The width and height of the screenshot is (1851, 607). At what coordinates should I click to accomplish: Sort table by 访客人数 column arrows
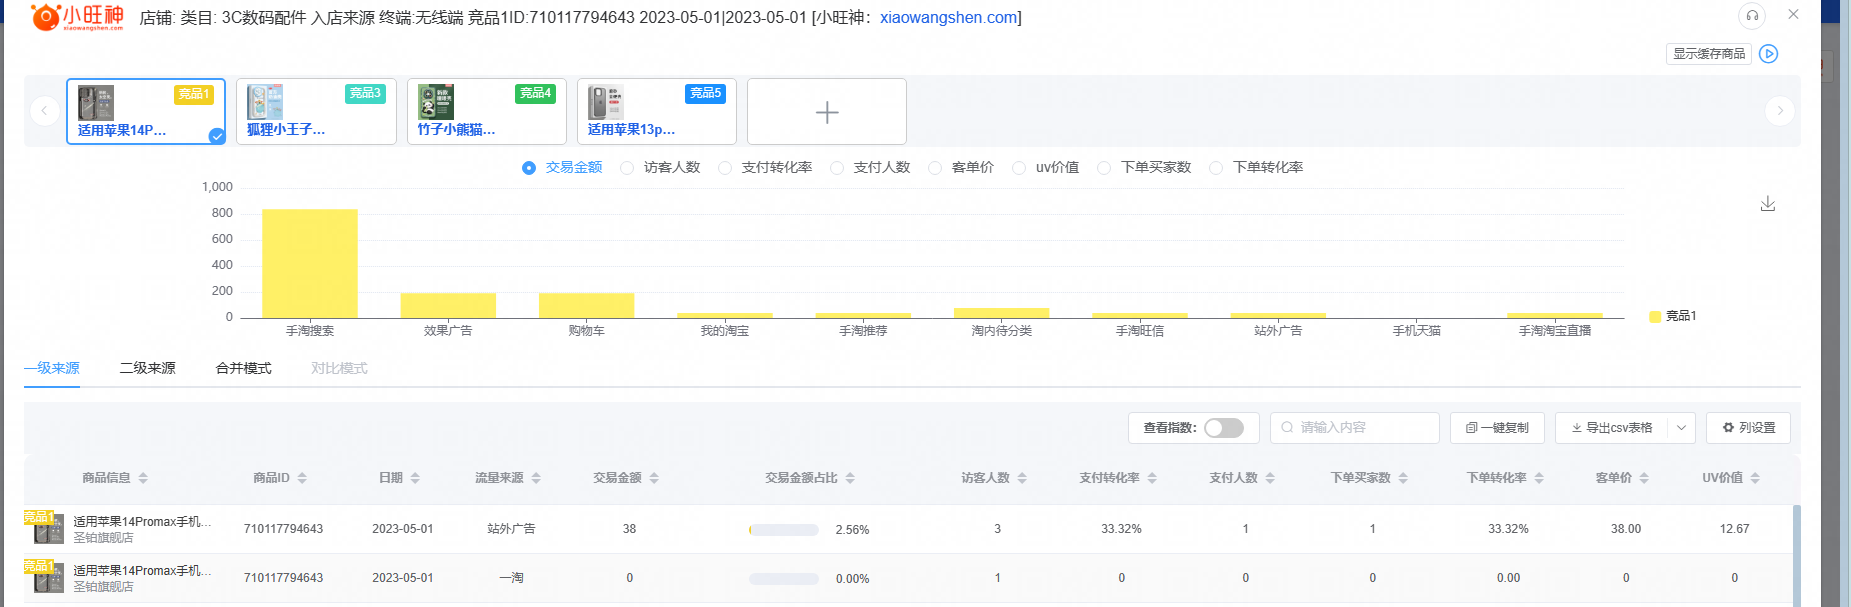click(1022, 478)
